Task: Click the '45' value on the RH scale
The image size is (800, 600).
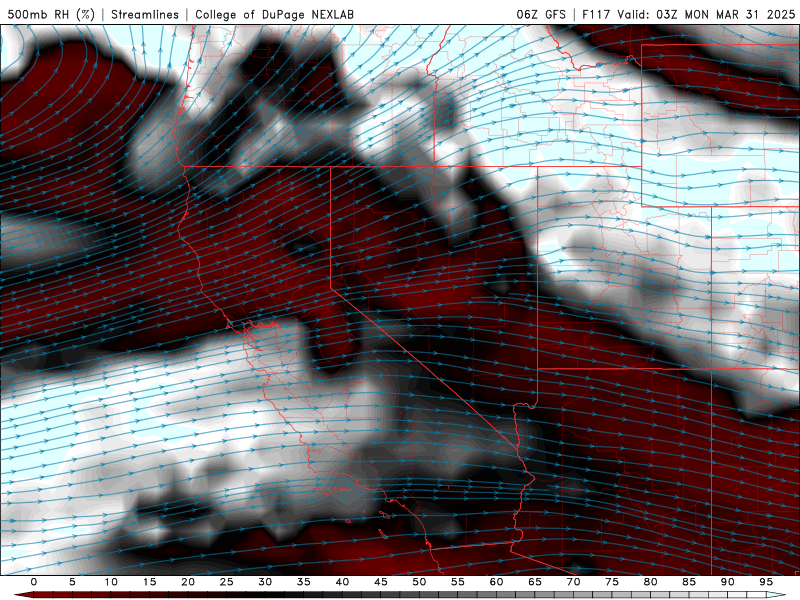Action: (381, 582)
